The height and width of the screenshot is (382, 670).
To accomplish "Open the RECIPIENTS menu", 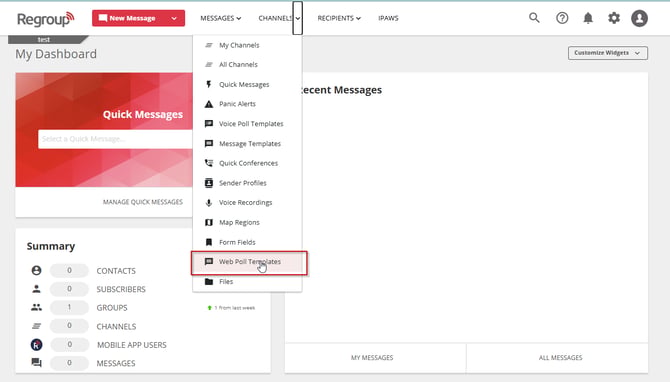I will click(339, 18).
